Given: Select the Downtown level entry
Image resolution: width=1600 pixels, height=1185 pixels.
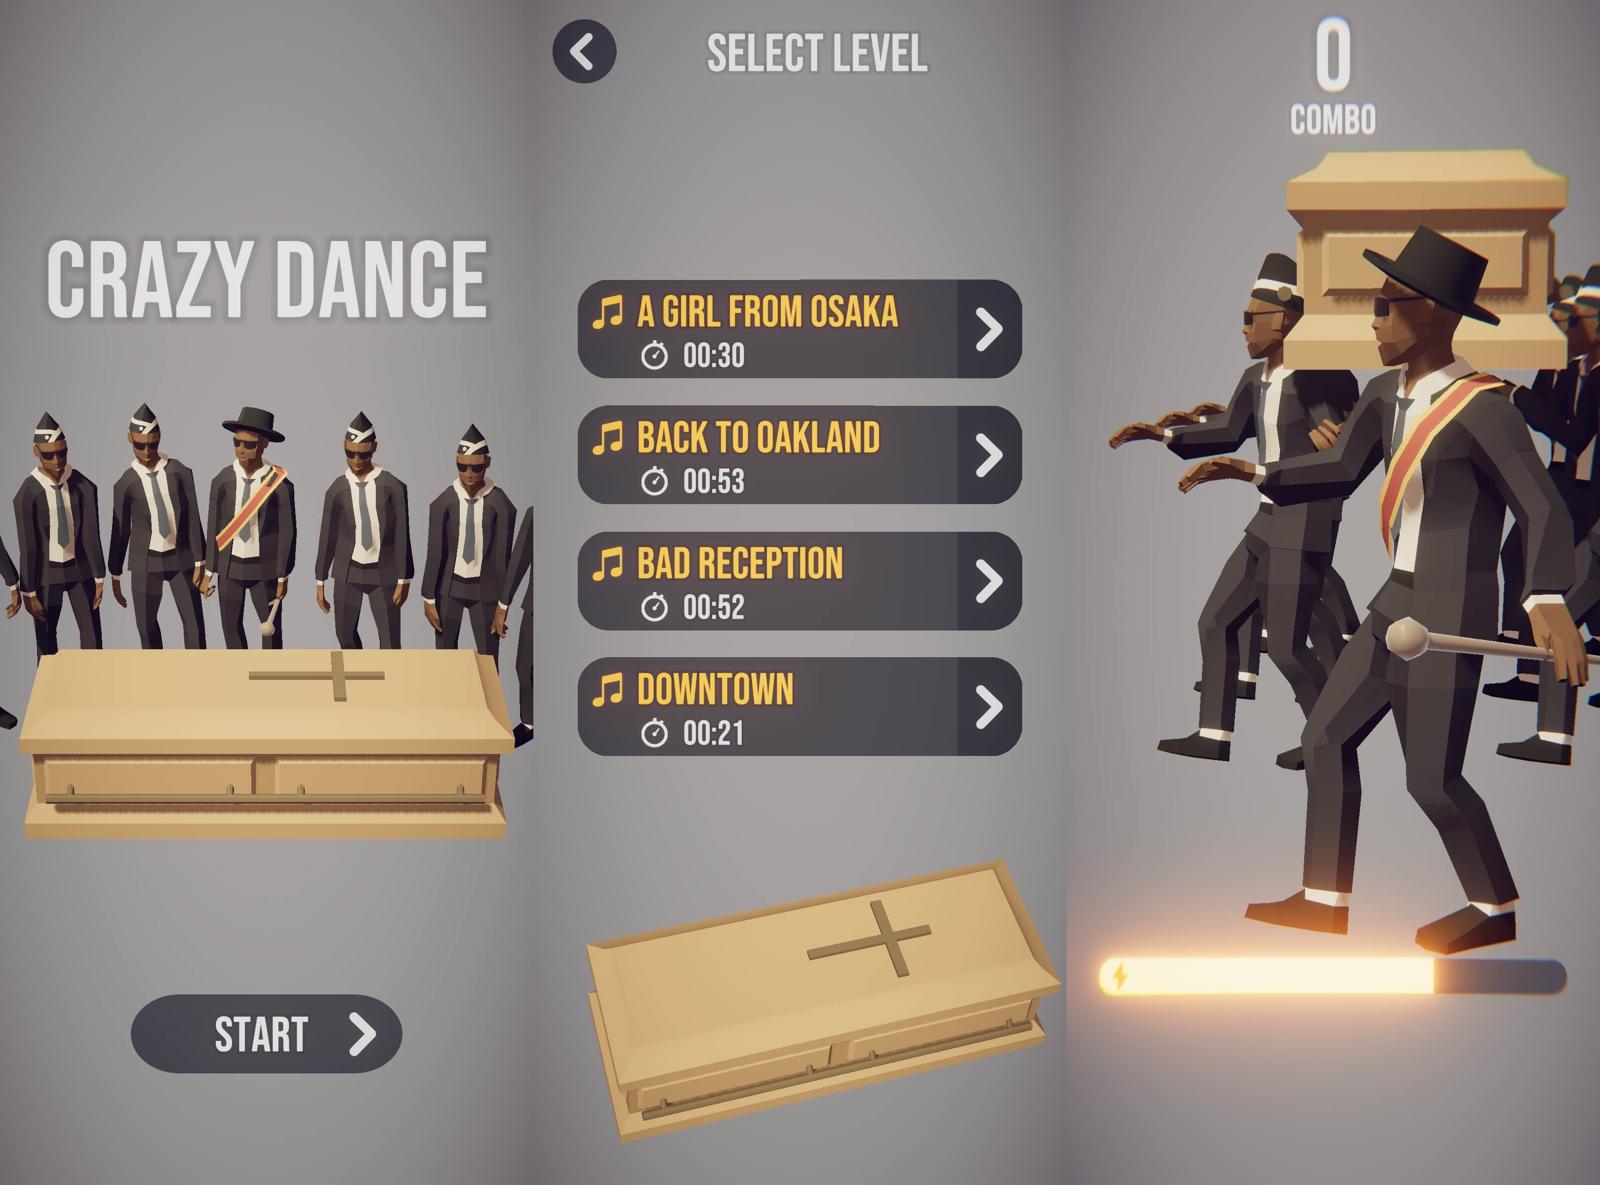Looking at the screenshot, I should click(799, 706).
